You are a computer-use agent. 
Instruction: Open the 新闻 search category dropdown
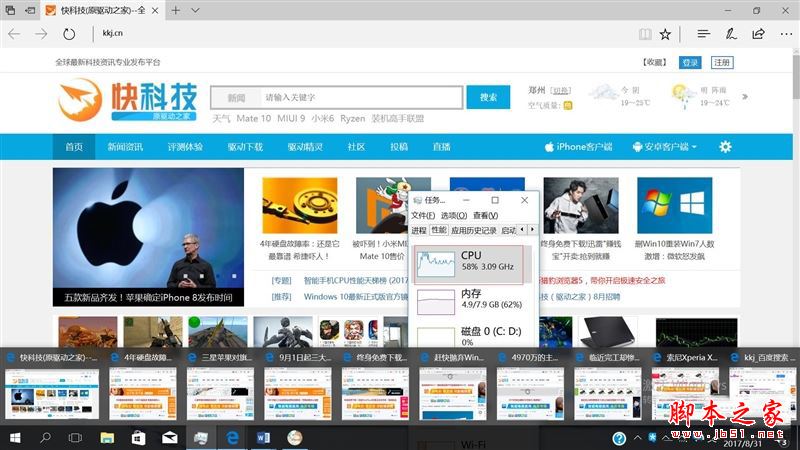[x=236, y=97]
